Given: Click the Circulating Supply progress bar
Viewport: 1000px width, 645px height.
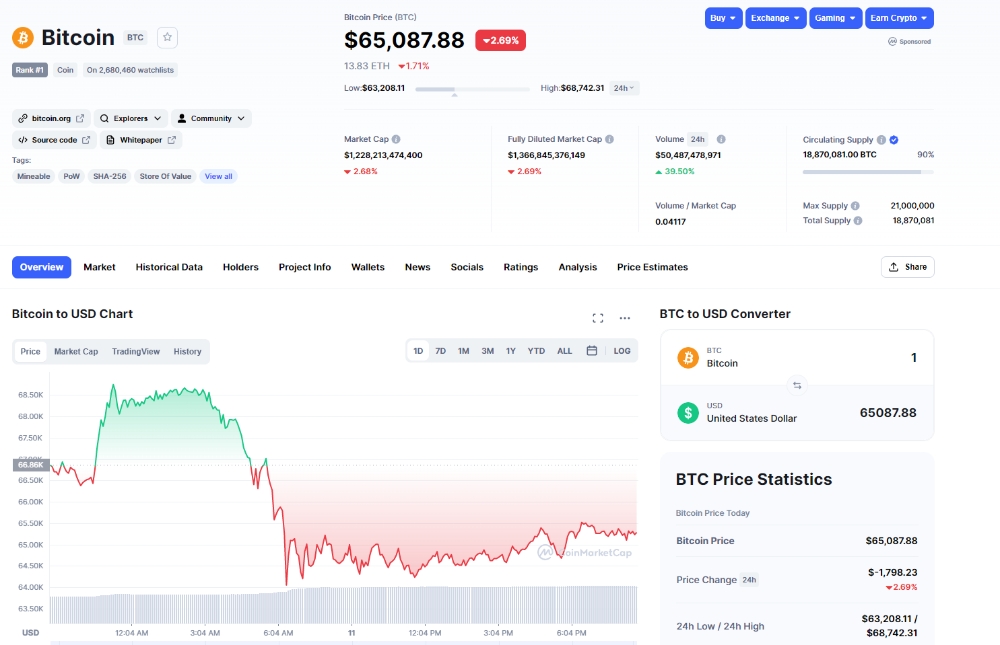Looking at the screenshot, I should coord(869,172).
